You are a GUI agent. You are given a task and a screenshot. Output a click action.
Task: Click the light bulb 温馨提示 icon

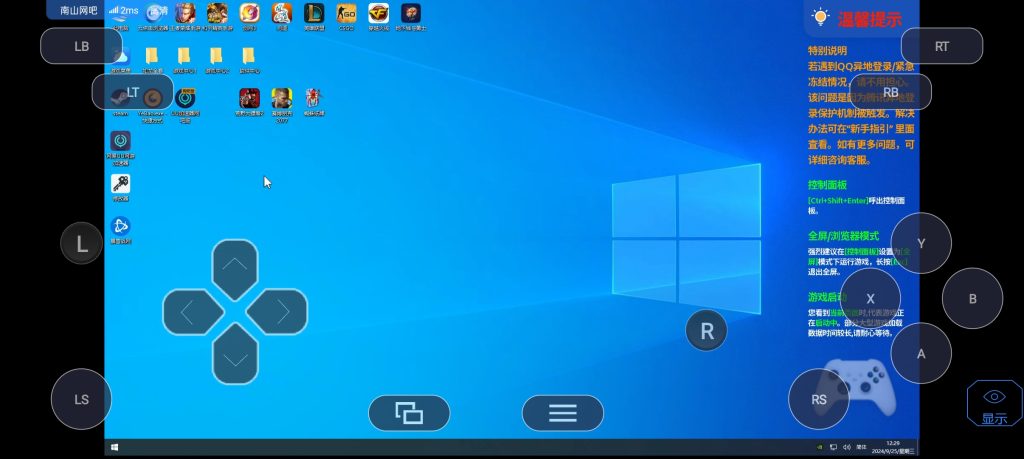820,18
